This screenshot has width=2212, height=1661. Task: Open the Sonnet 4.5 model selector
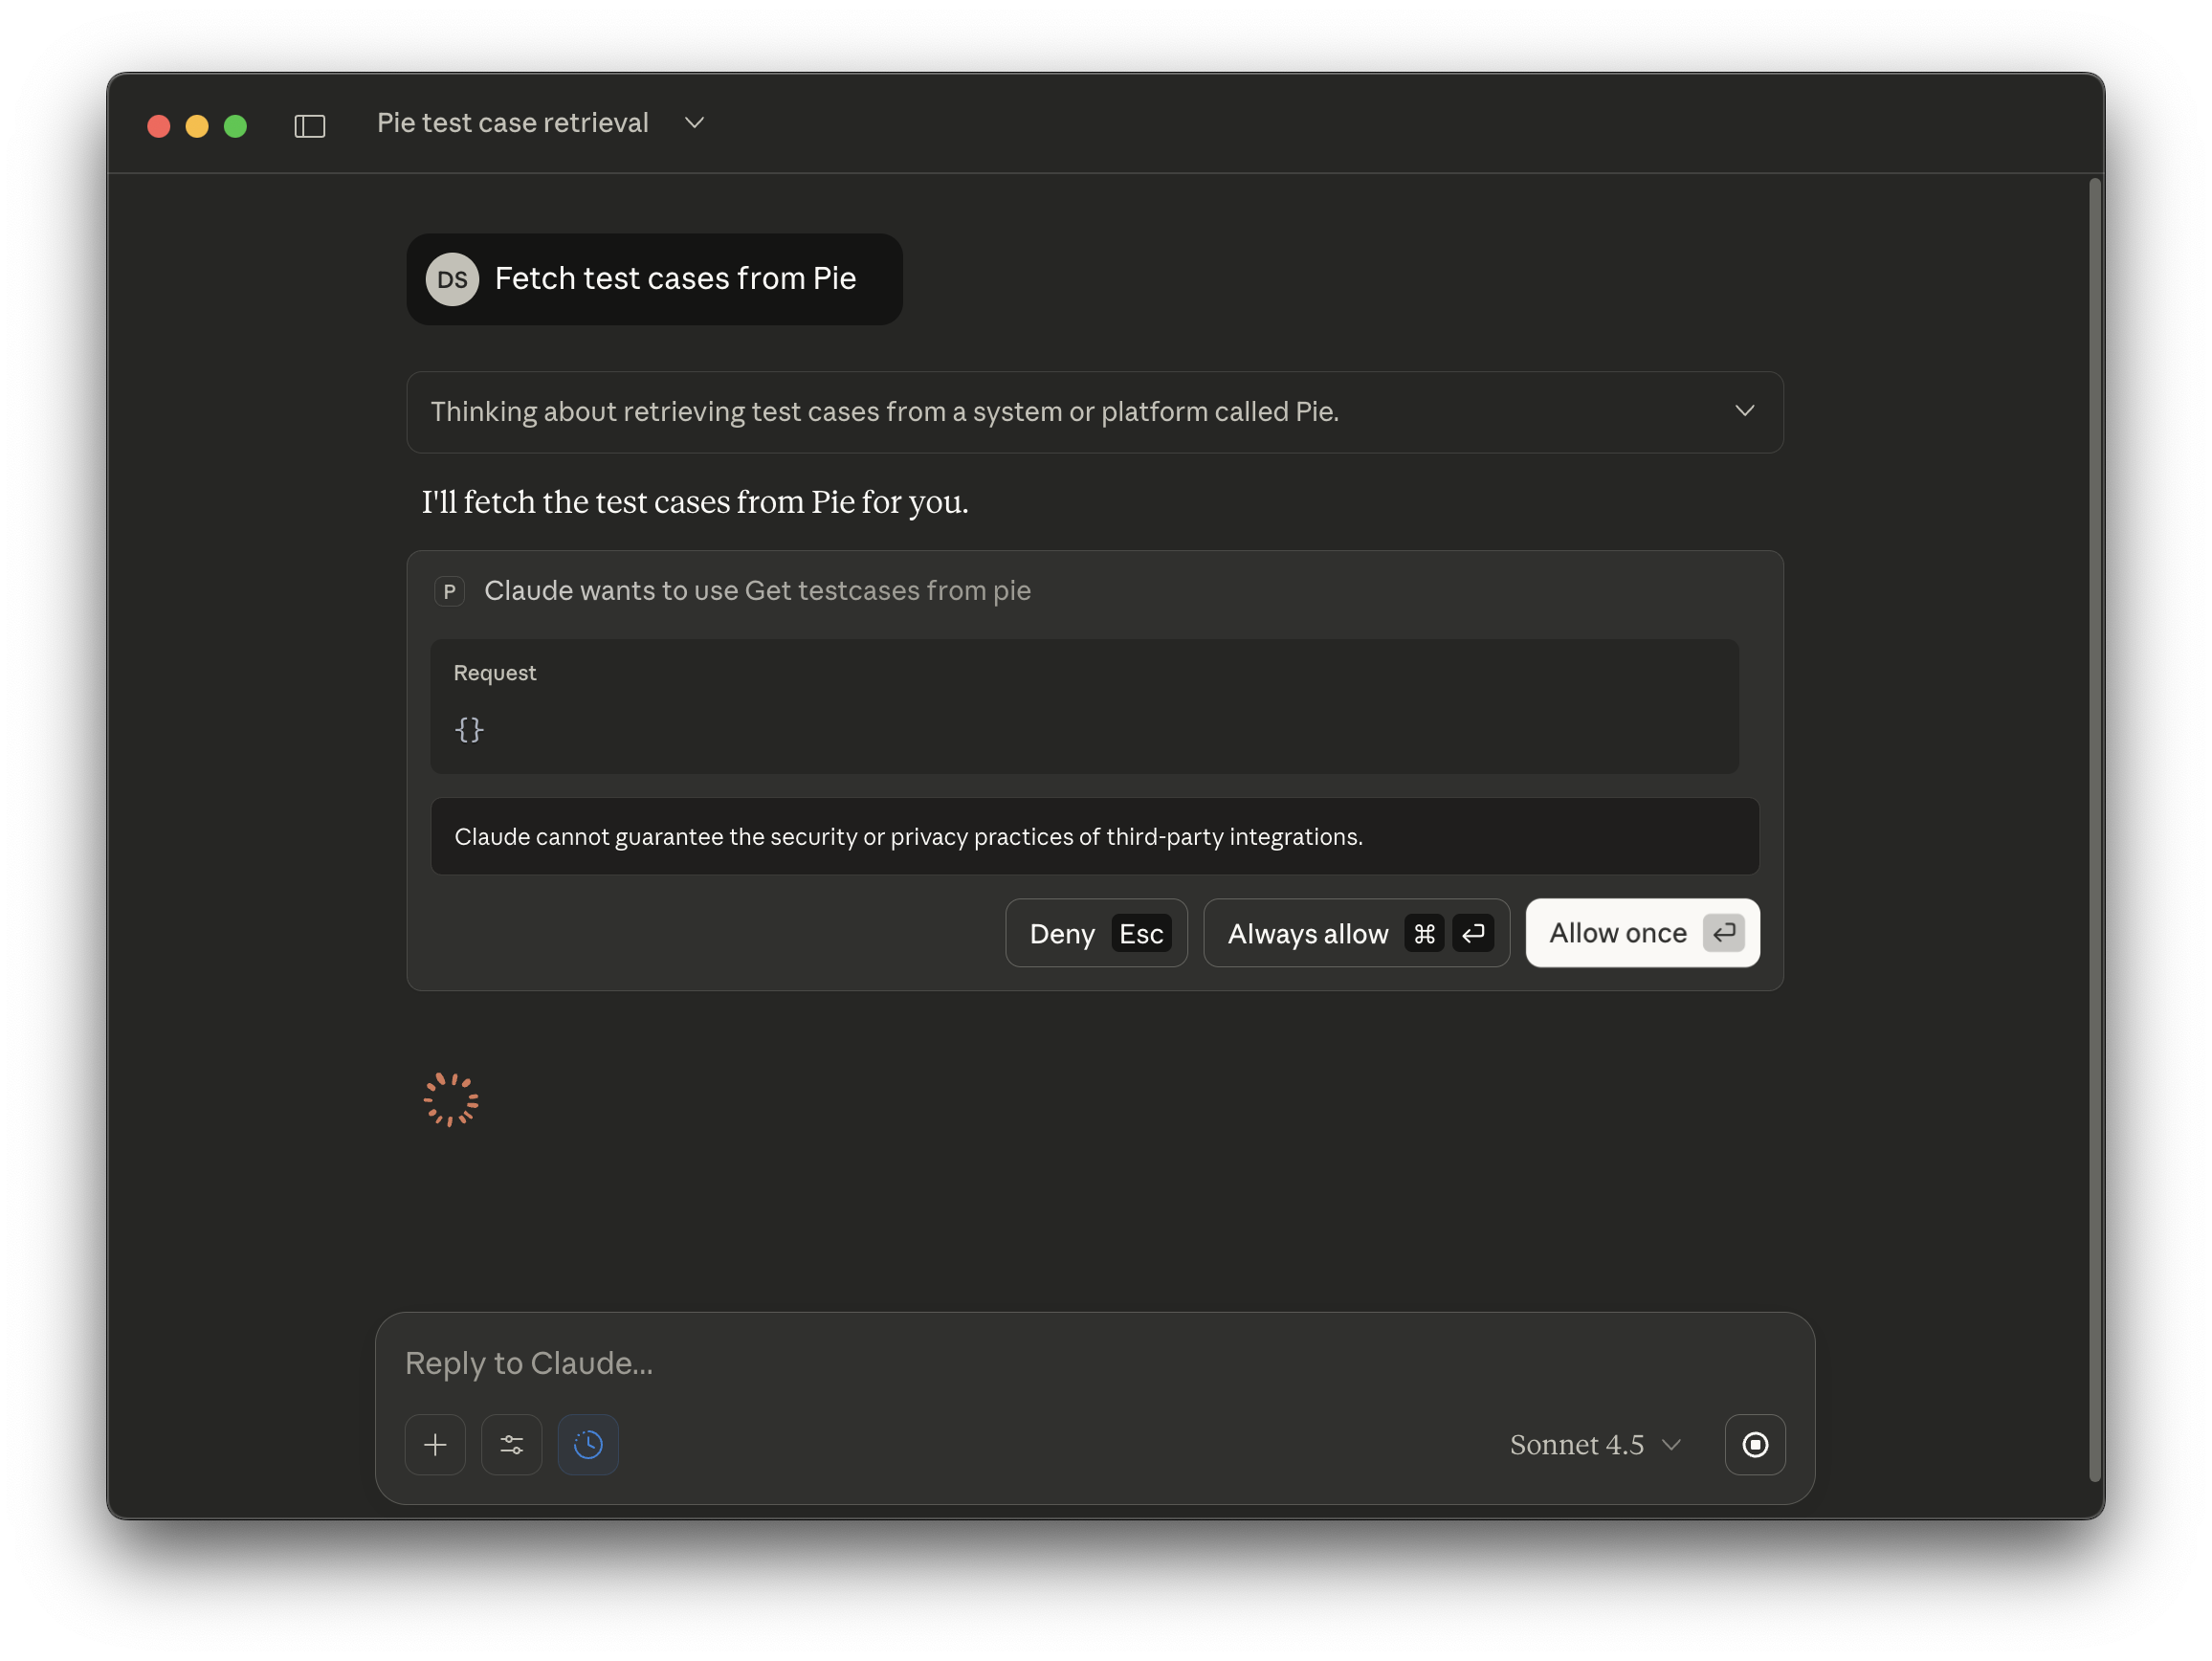(x=1593, y=1444)
